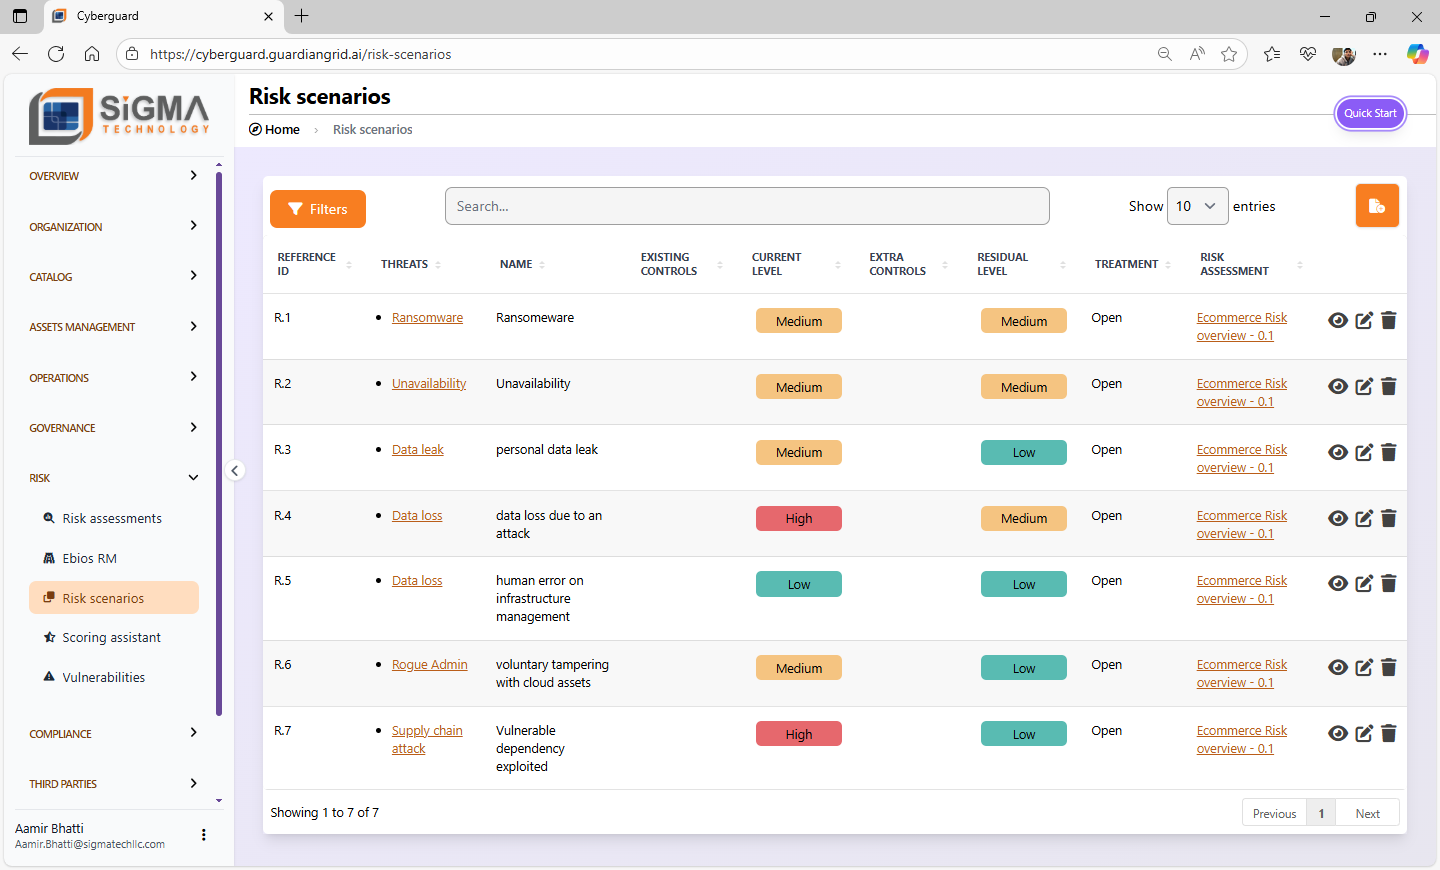Open Scoring assistant in the sidebar
The height and width of the screenshot is (870, 1440).
(111, 638)
